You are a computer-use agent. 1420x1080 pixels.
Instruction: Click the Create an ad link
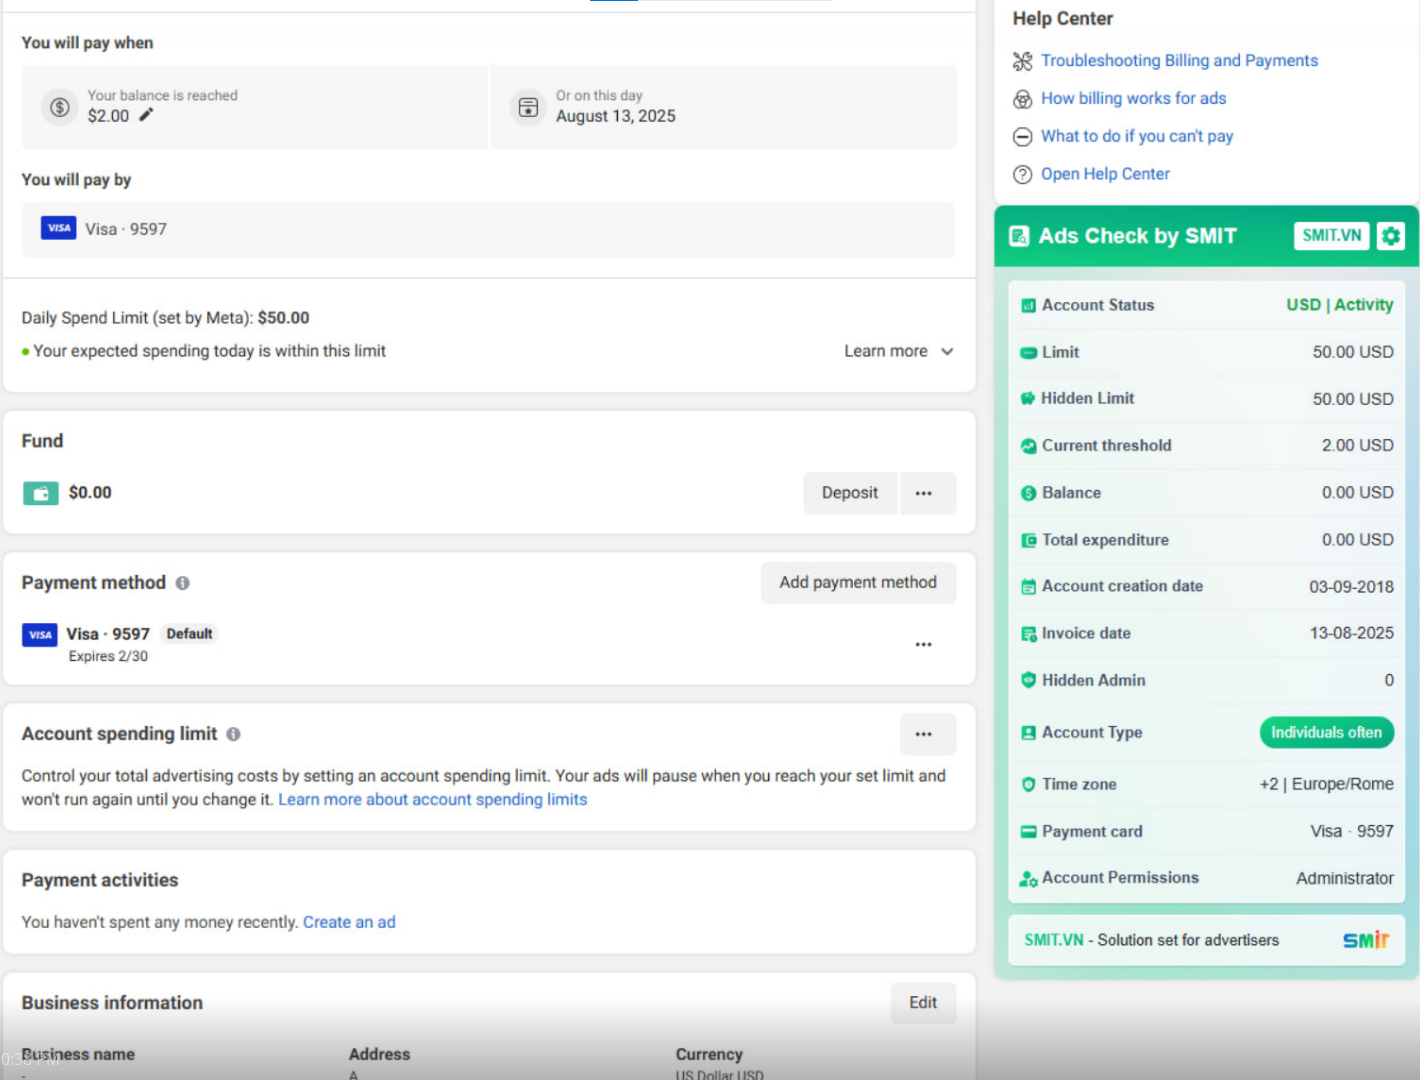349,922
